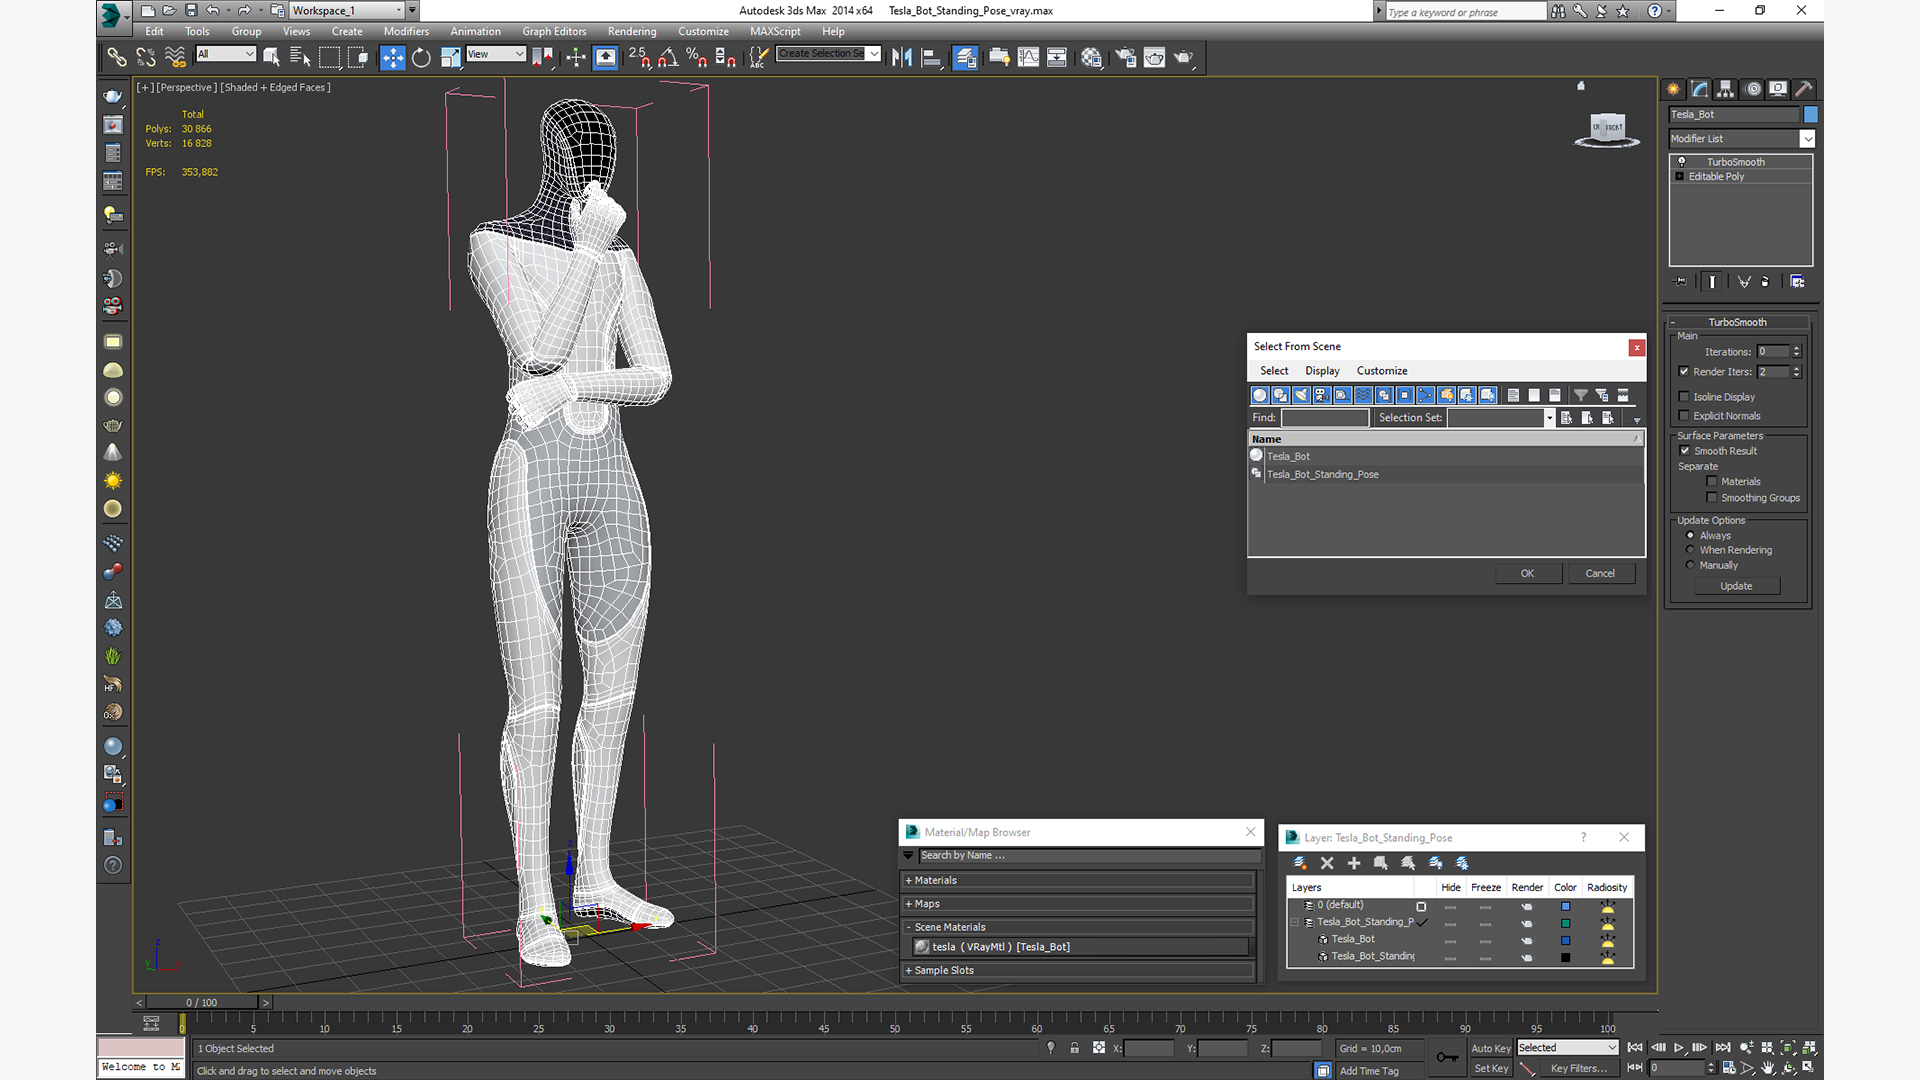Click Delete layer X icon in Layer dialog
Viewport: 1920px width, 1080px height.
(1327, 863)
